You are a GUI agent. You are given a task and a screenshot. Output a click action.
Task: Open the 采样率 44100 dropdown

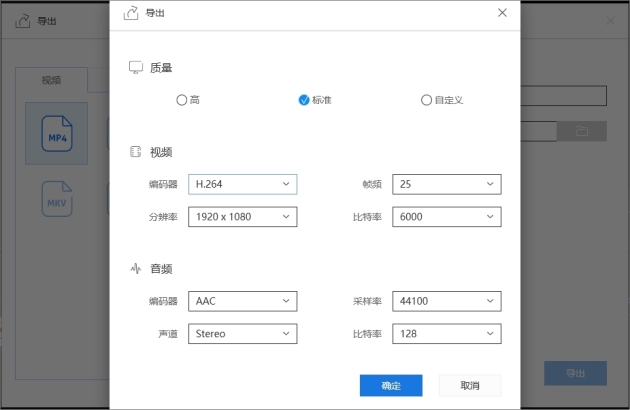[x=447, y=301]
